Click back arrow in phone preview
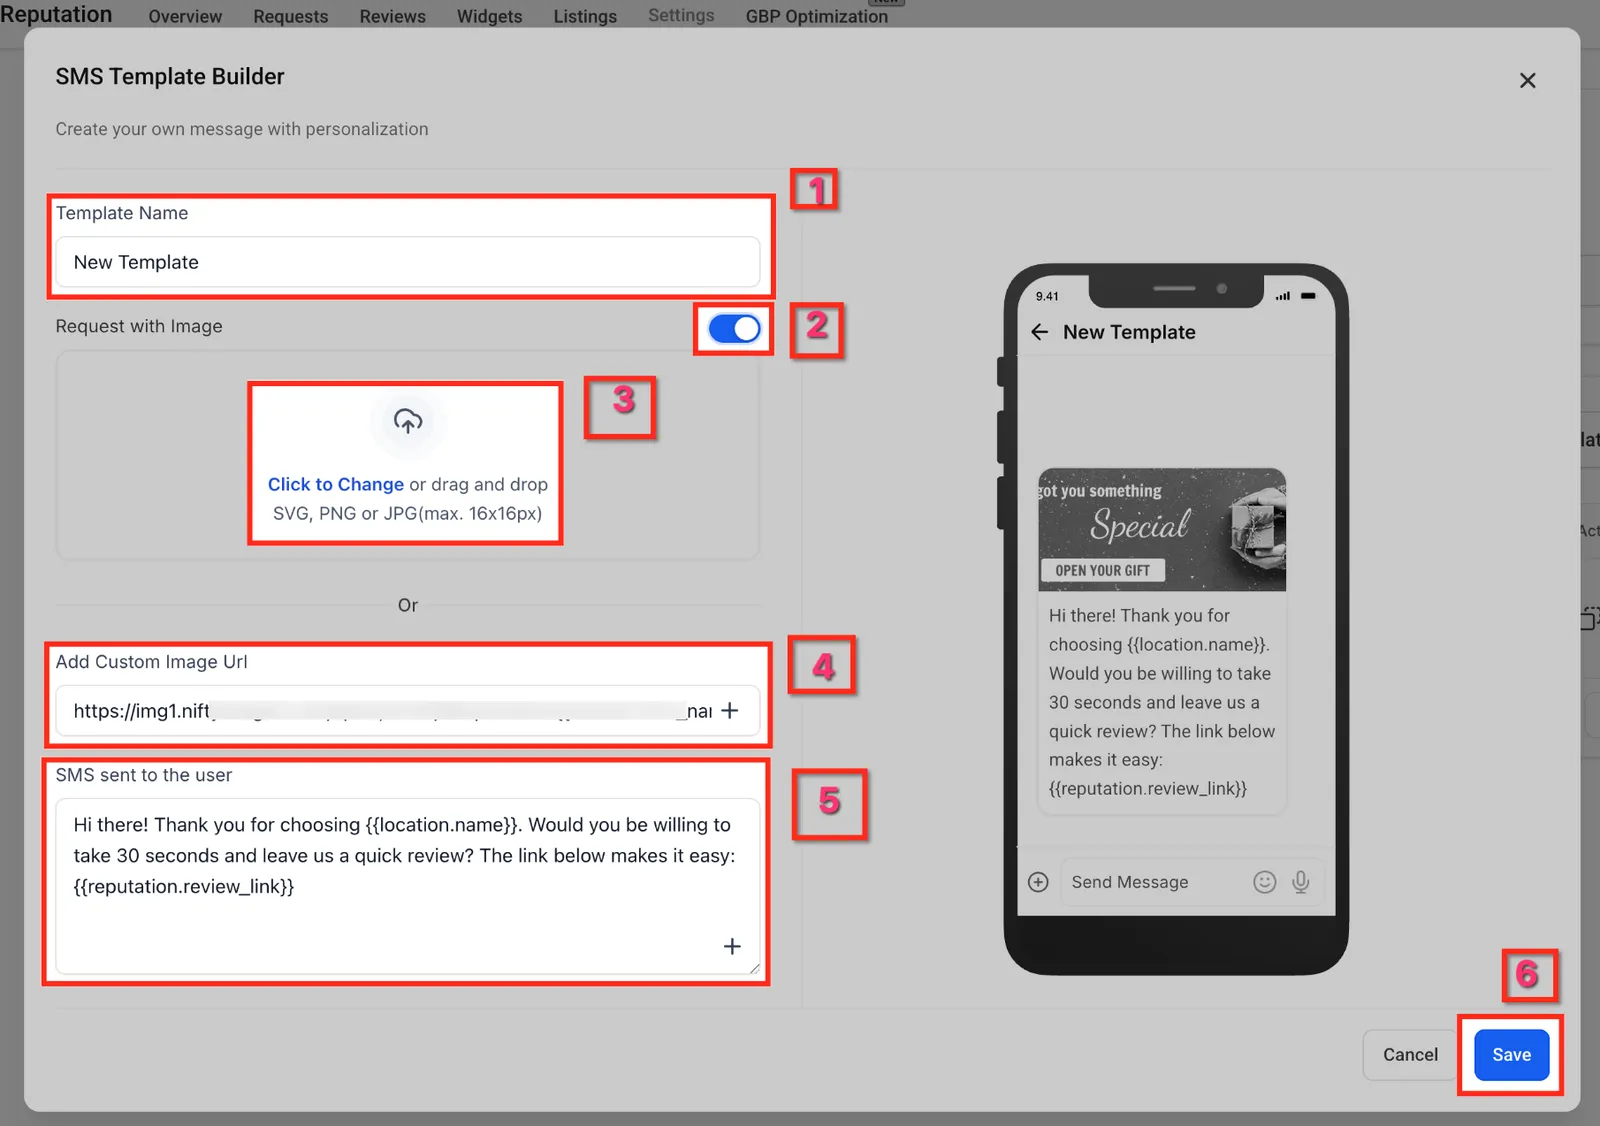Viewport: 1600px width, 1126px height. [x=1040, y=332]
